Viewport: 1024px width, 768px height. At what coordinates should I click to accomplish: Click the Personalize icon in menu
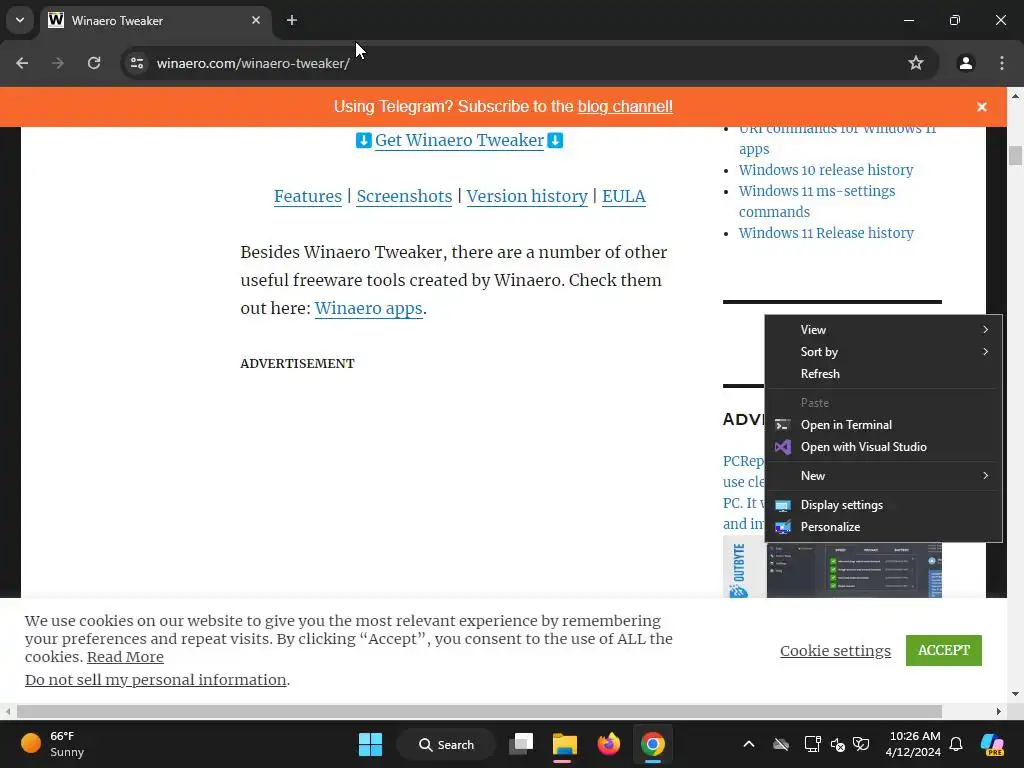tap(782, 527)
